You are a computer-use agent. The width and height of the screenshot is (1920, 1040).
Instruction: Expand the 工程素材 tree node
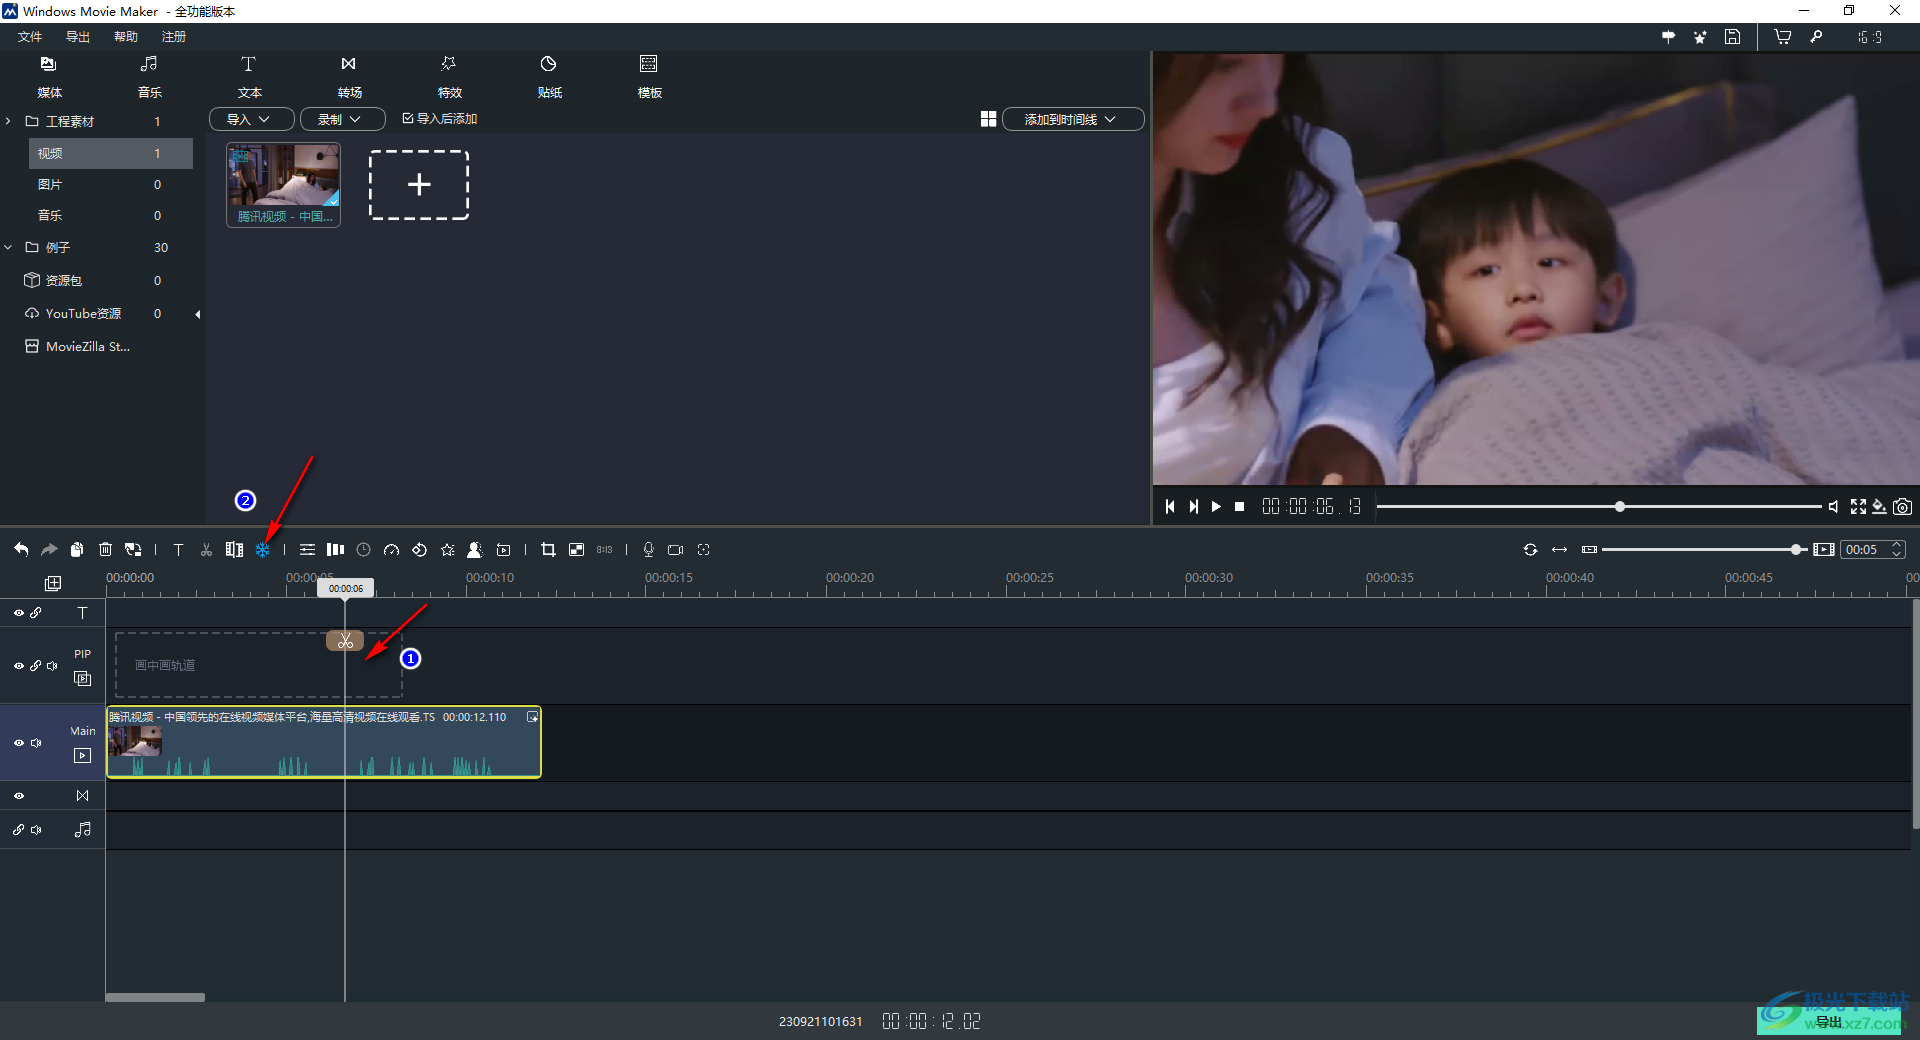click(x=9, y=121)
